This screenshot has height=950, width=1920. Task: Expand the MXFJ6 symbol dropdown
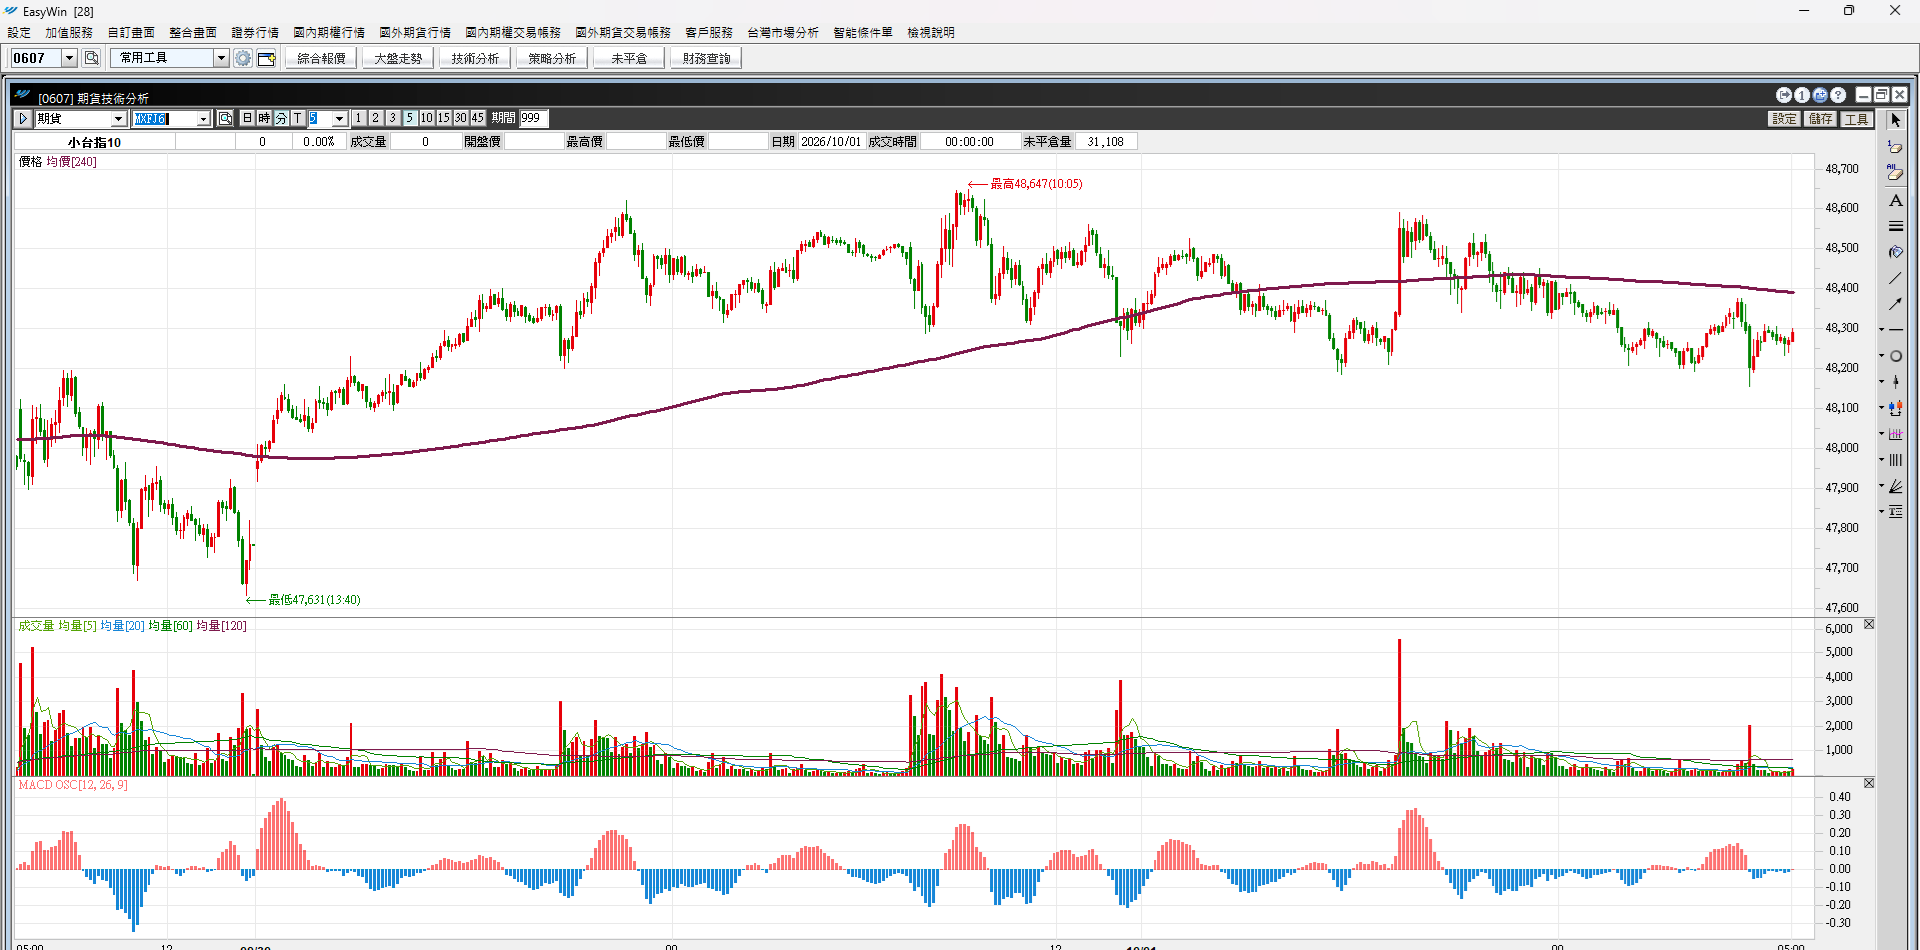click(x=203, y=118)
